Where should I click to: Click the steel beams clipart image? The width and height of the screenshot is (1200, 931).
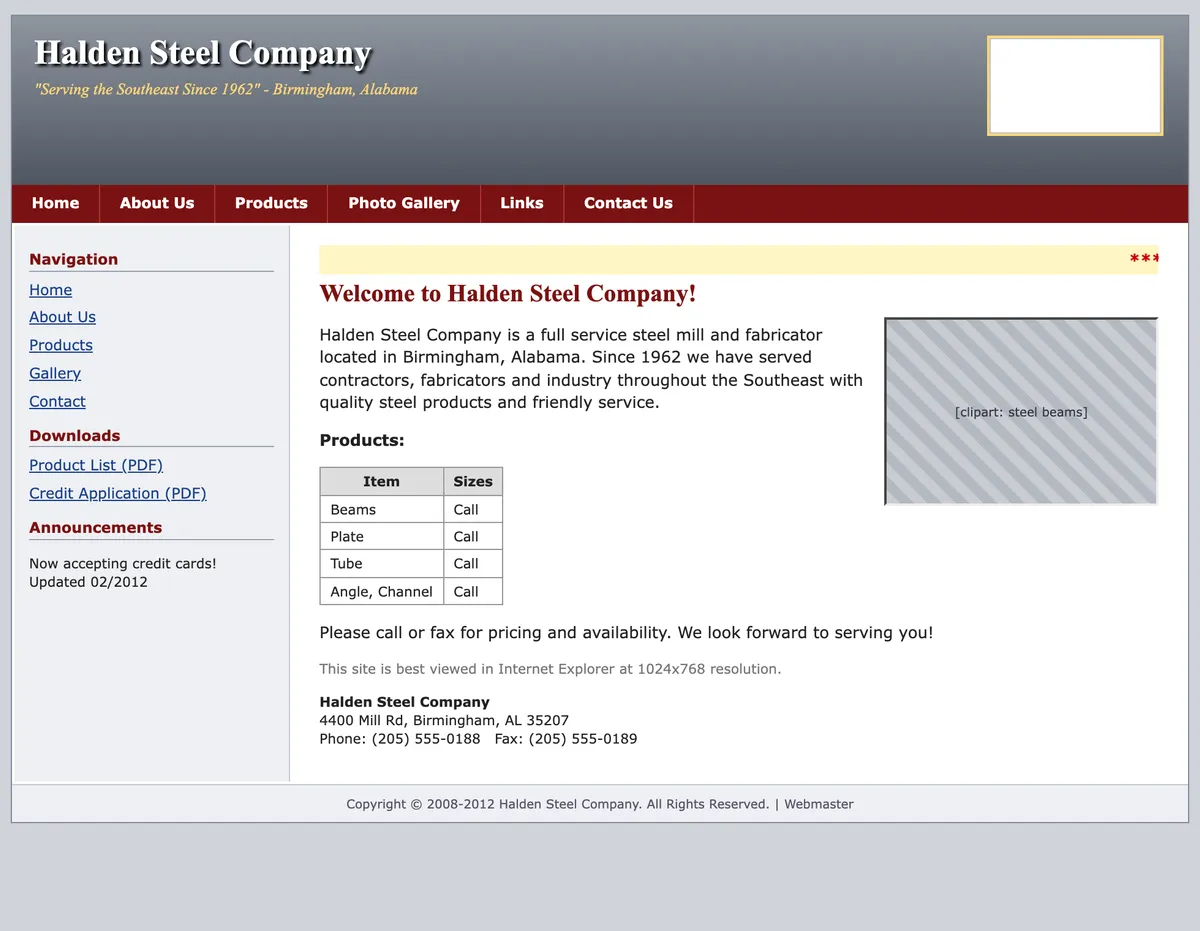point(1021,412)
